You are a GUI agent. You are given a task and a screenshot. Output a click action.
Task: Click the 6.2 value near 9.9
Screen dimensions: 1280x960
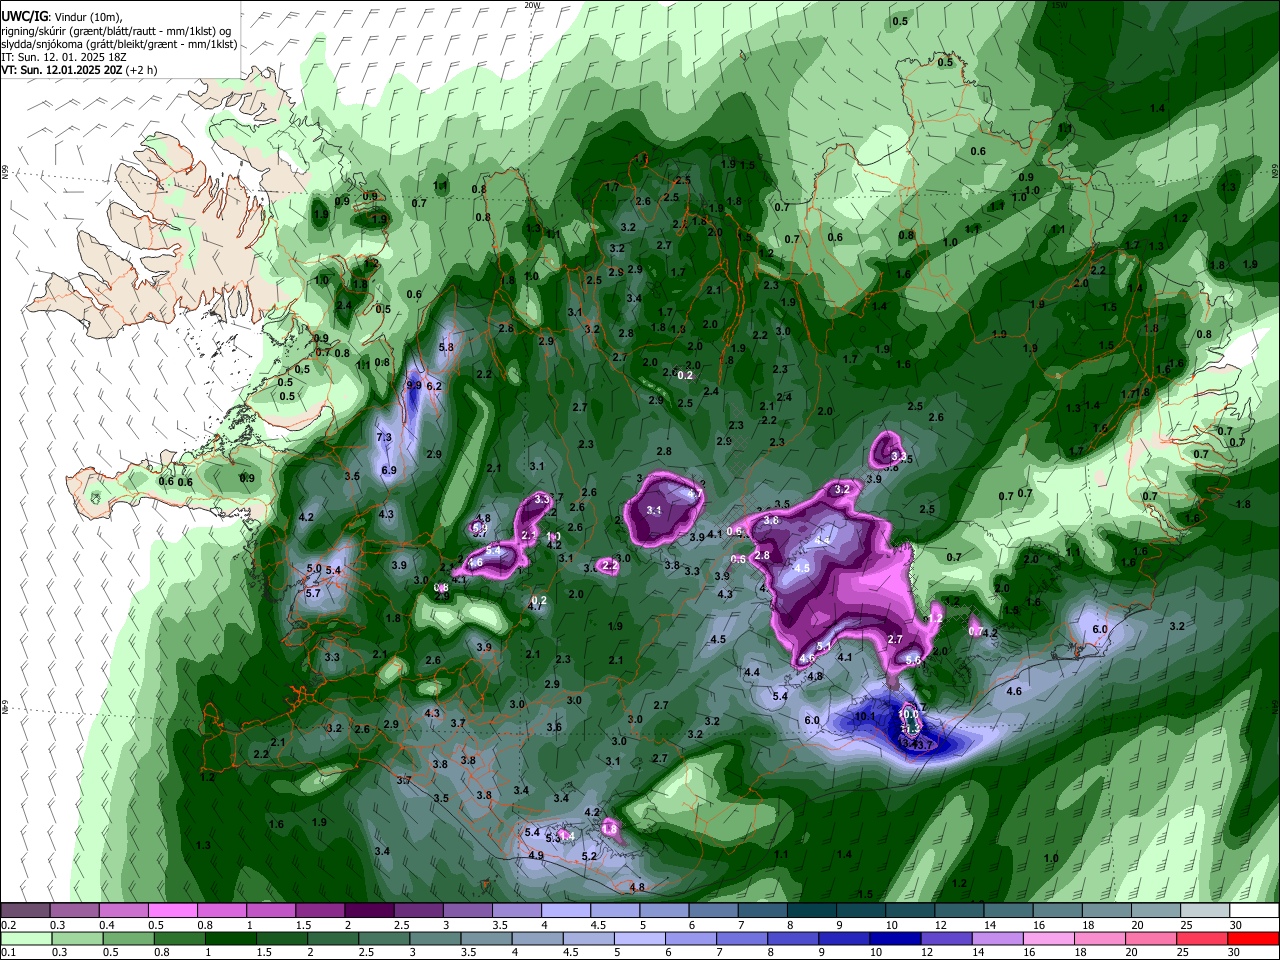click(x=434, y=386)
